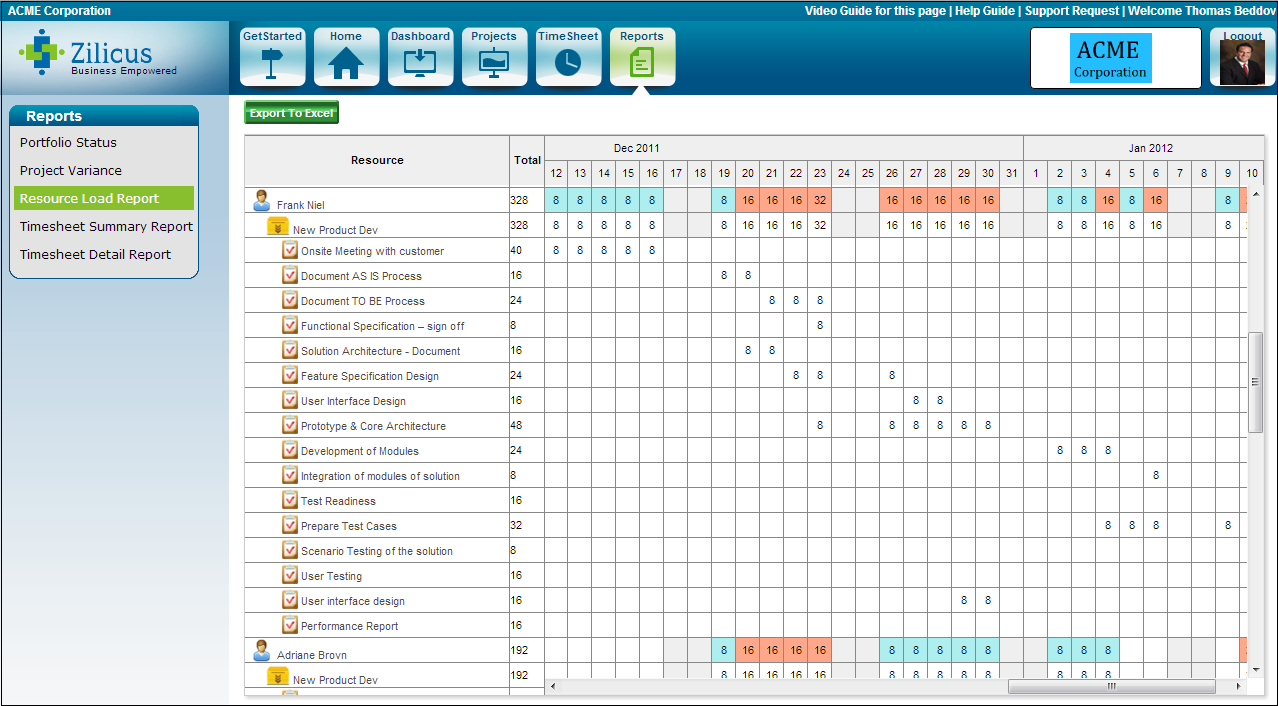Open the Projects presentation icon
Viewport: 1278px width, 706px height.
tap(494, 62)
